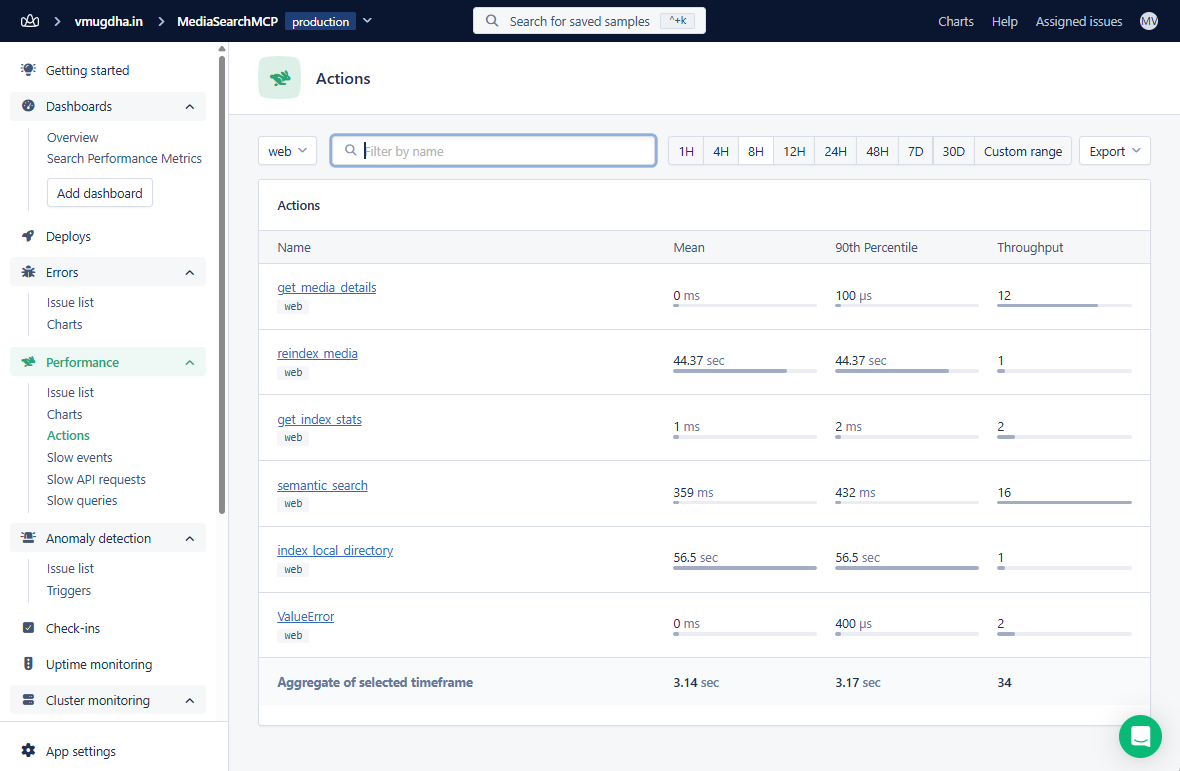Image resolution: width=1180 pixels, height=771 pixels.
Task: Click the Add dashboard button
Action: tap(99, 193)
